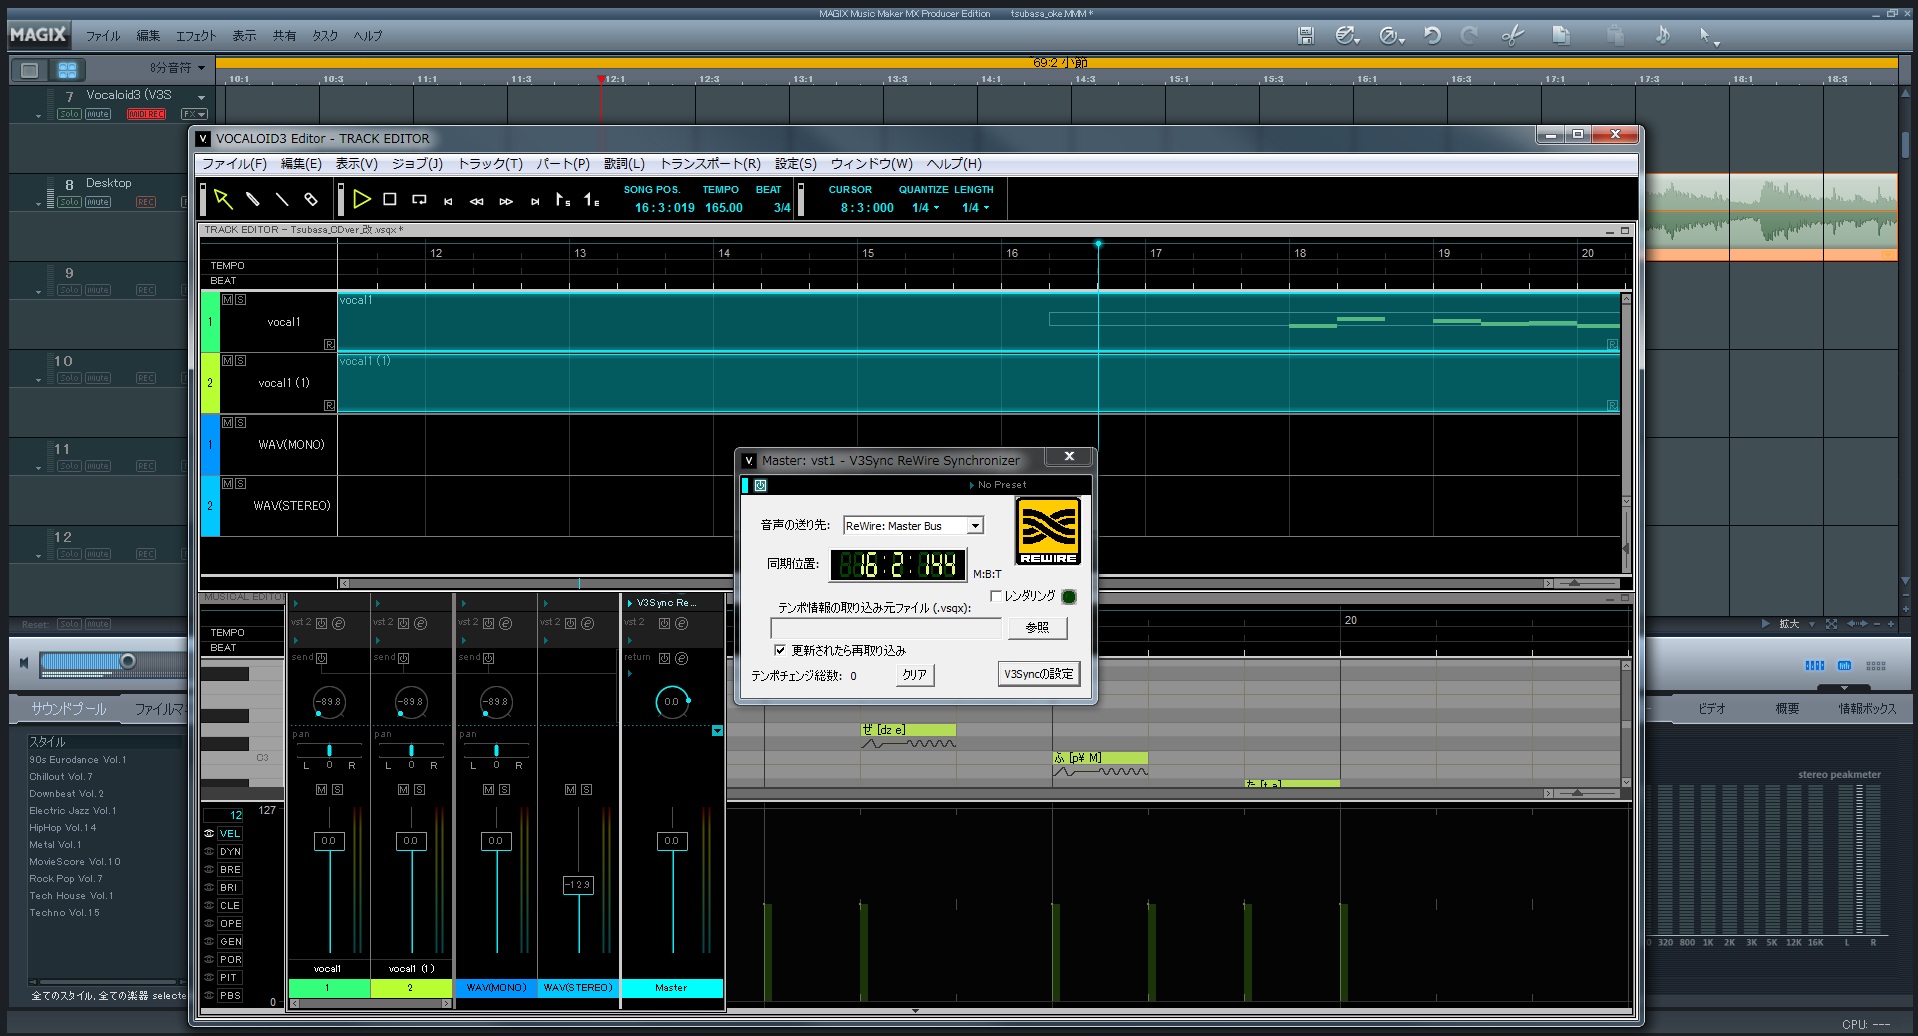The image size is (1918, 1036).
Task: Open the 8分音符 grid dropdown in MAGIX
Action: 177,68
